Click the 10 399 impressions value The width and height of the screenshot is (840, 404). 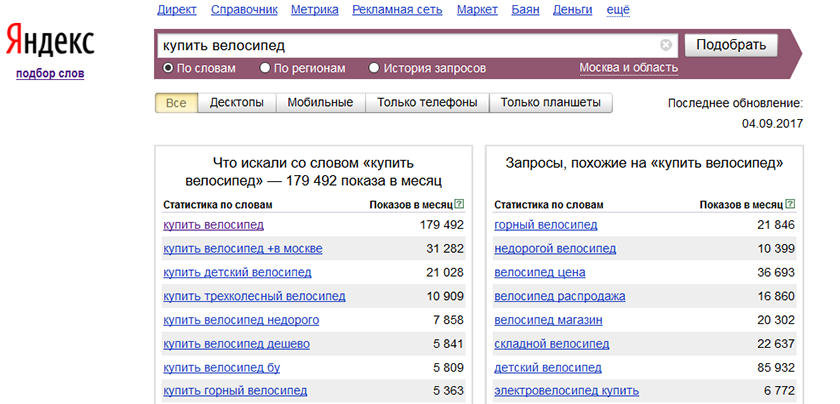click(776, 249)
